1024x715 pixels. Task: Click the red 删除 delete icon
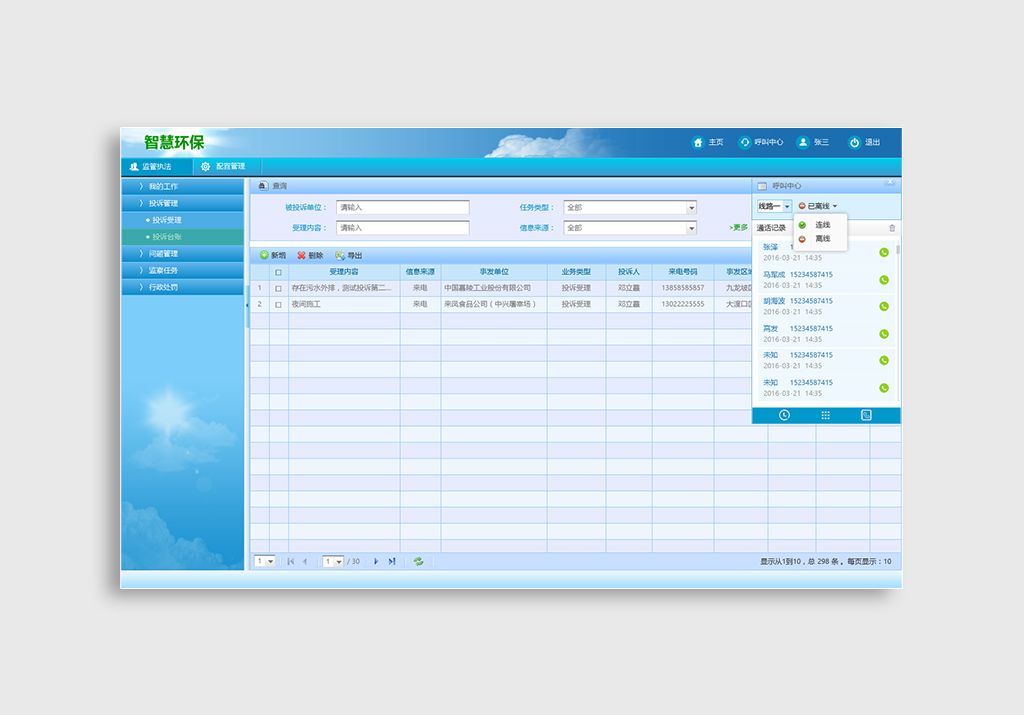[x=301, y=255]
